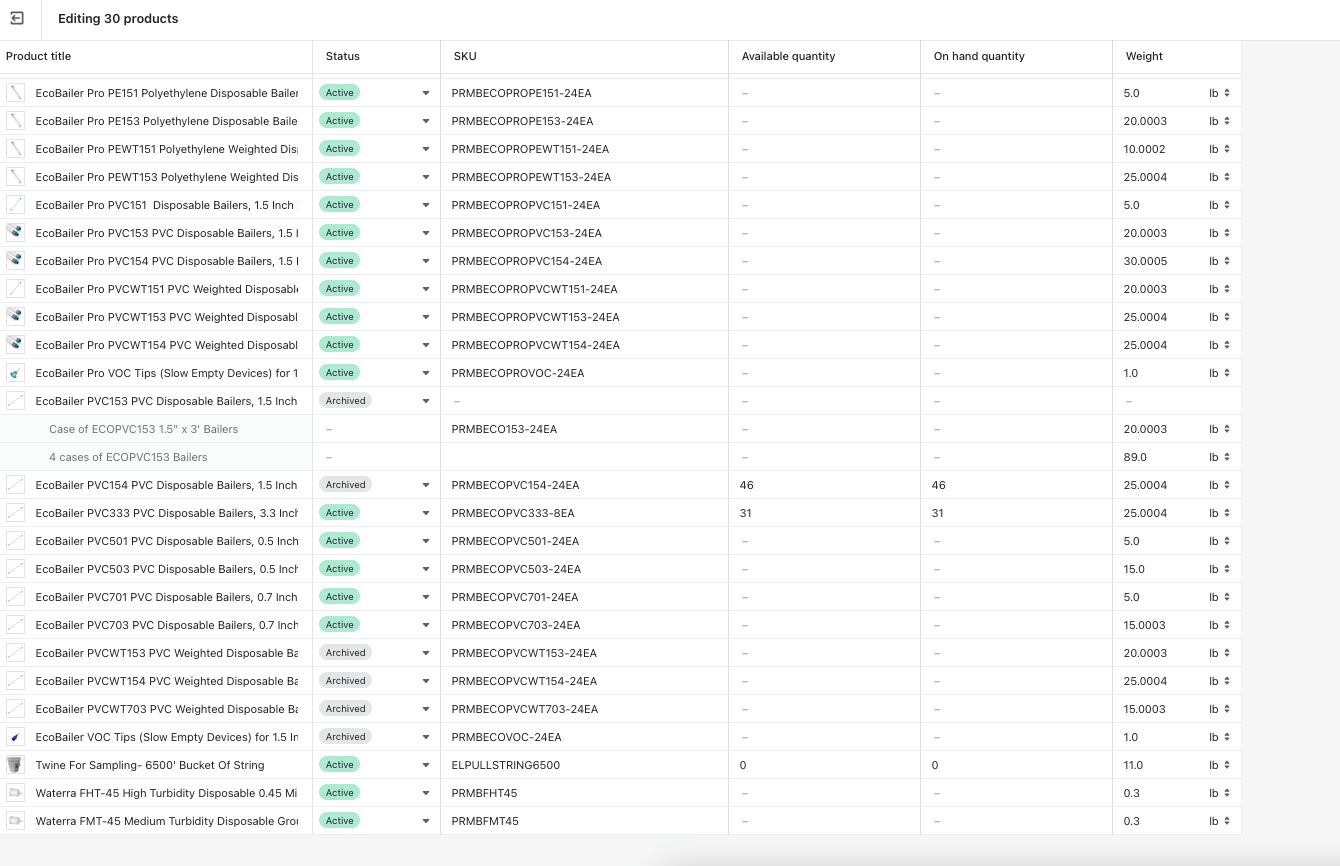The image size is (1340, 866).
Task: Click the SKU column header
Action: (x=465, y=56)
